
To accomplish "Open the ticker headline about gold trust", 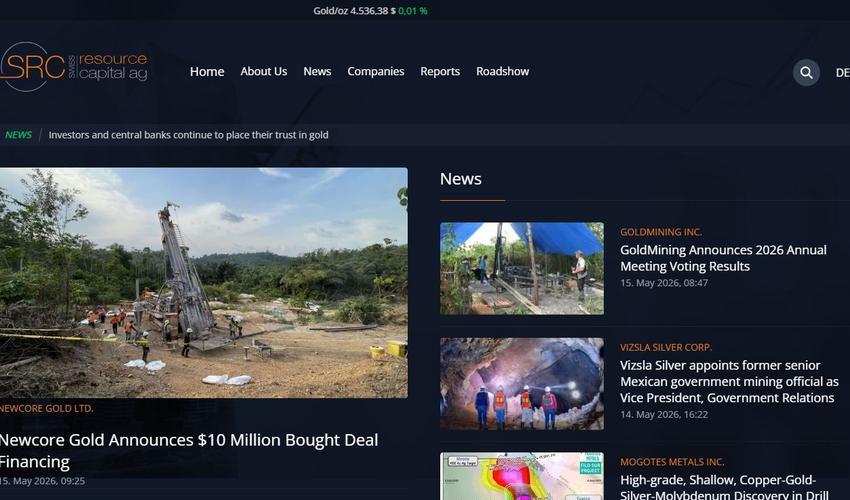I will [x=188, y=134].
